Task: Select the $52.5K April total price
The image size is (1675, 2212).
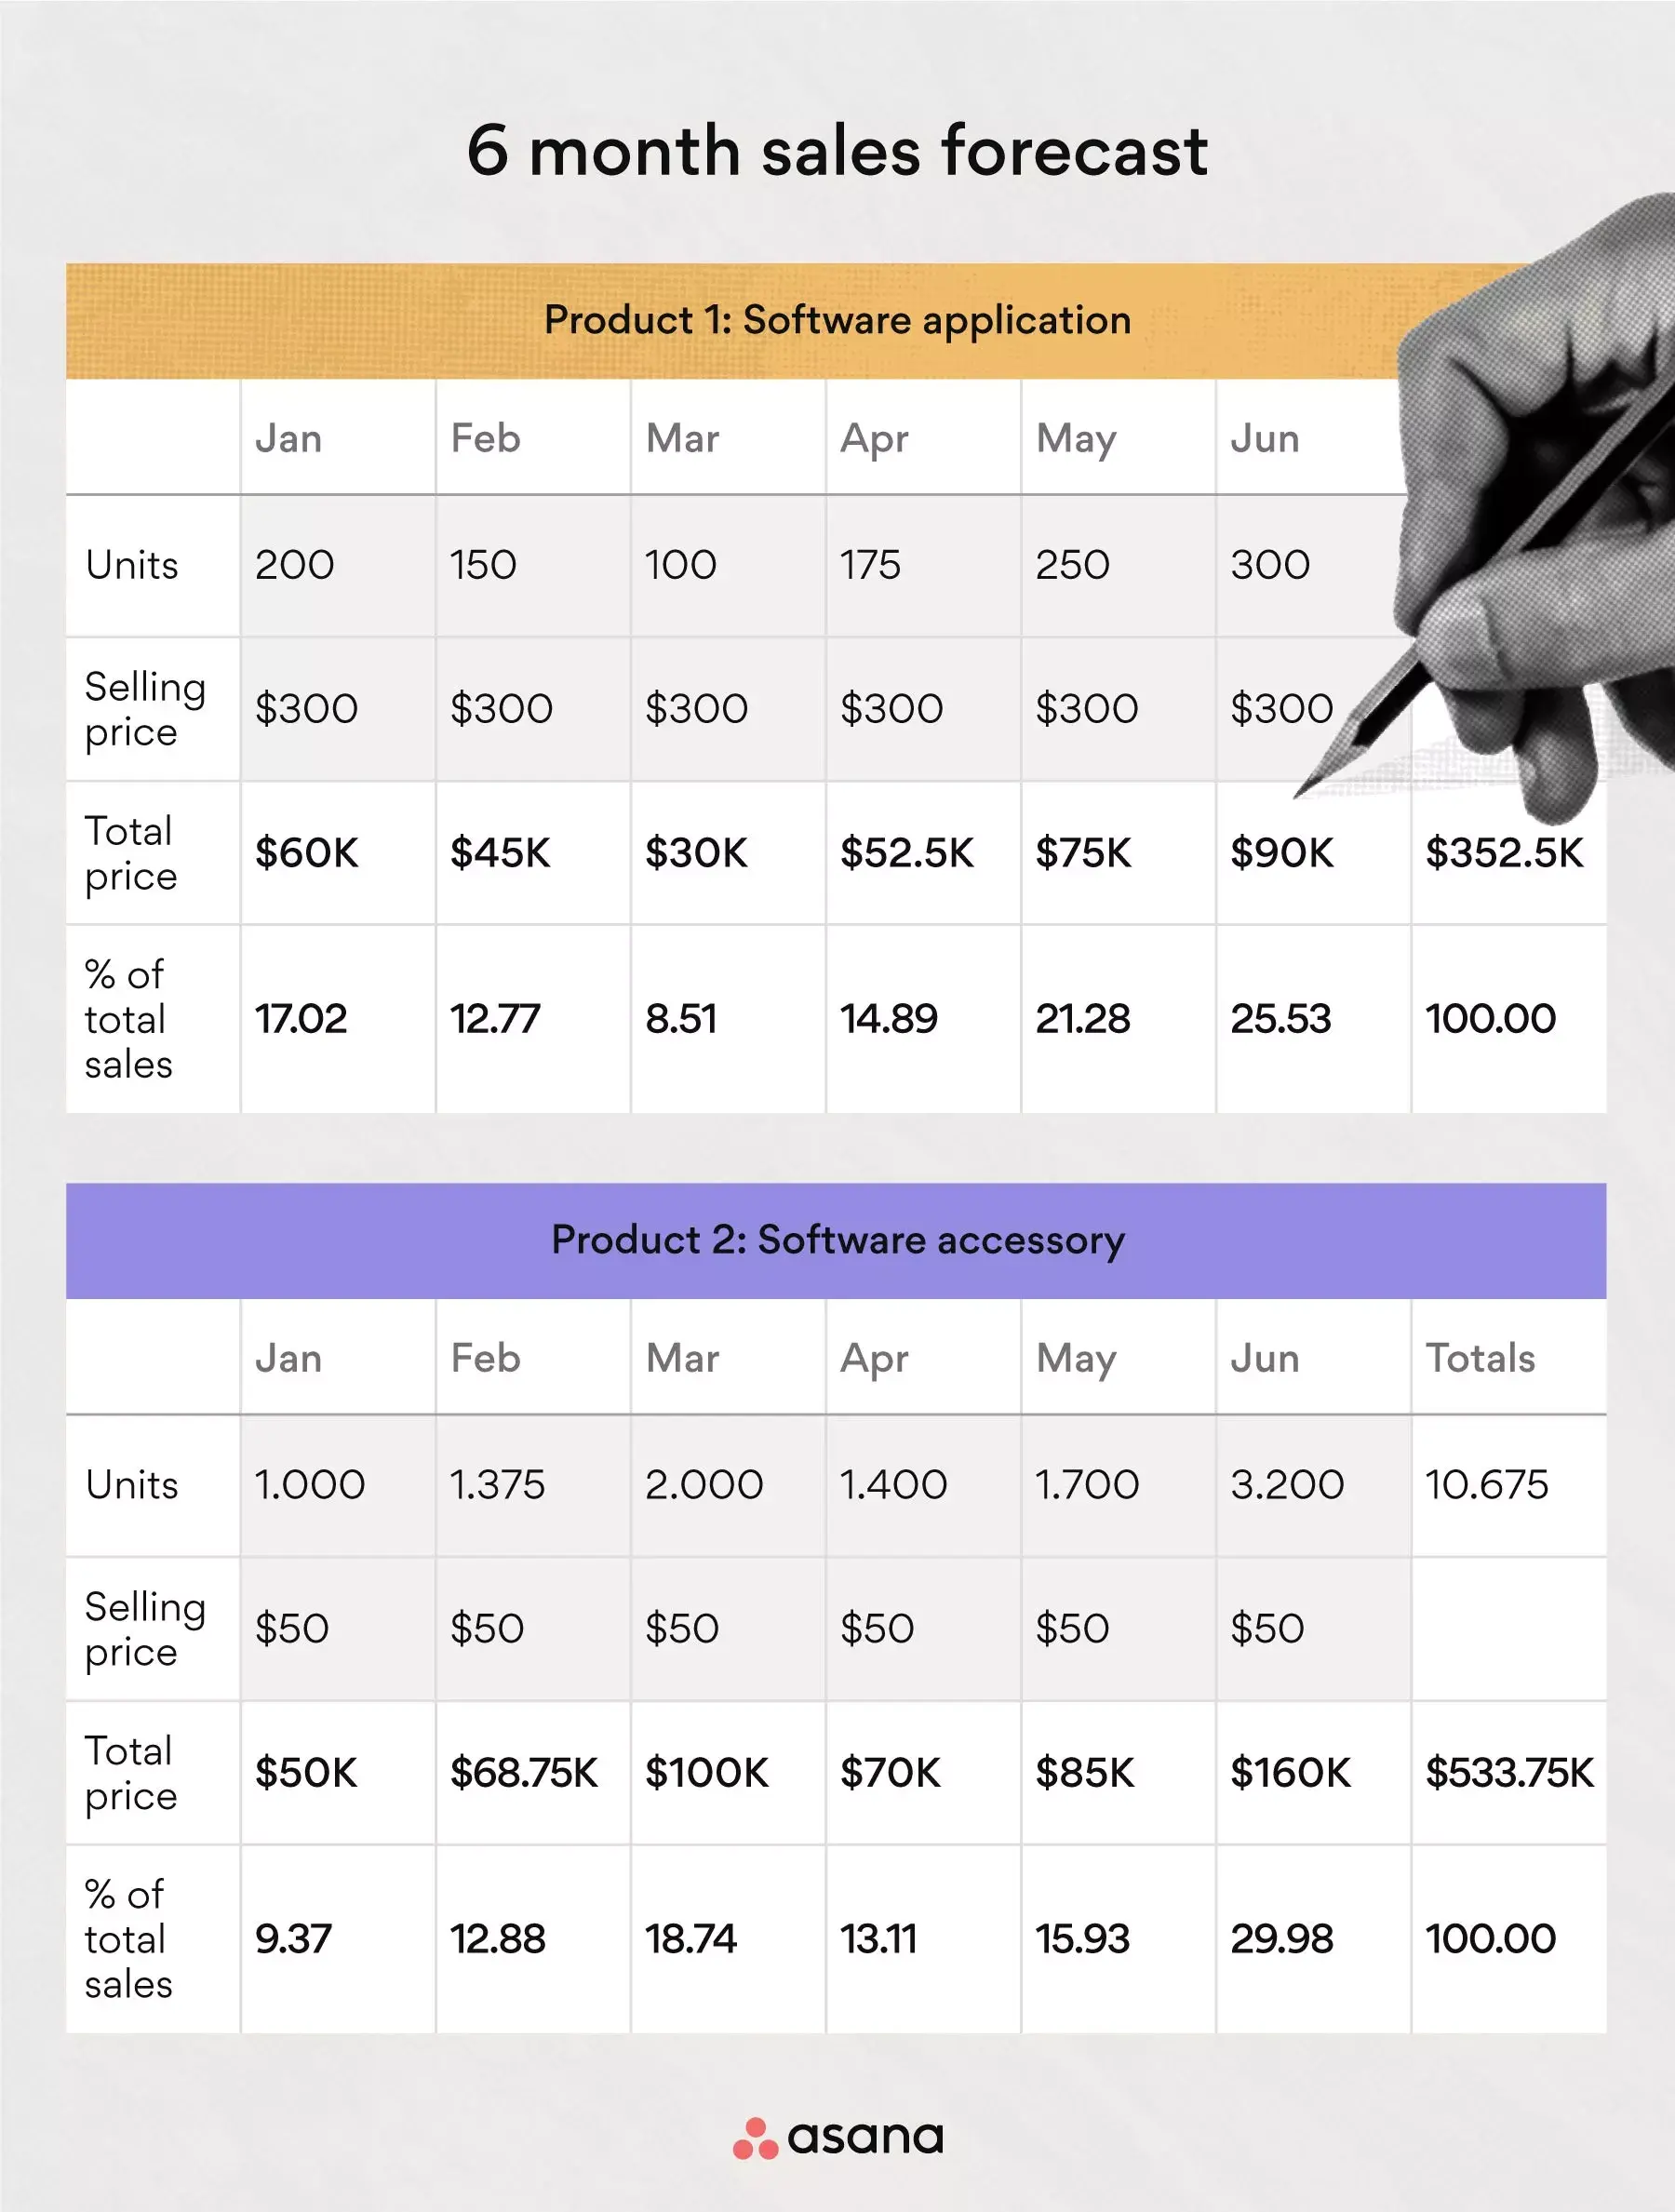Action: point(906,853)
